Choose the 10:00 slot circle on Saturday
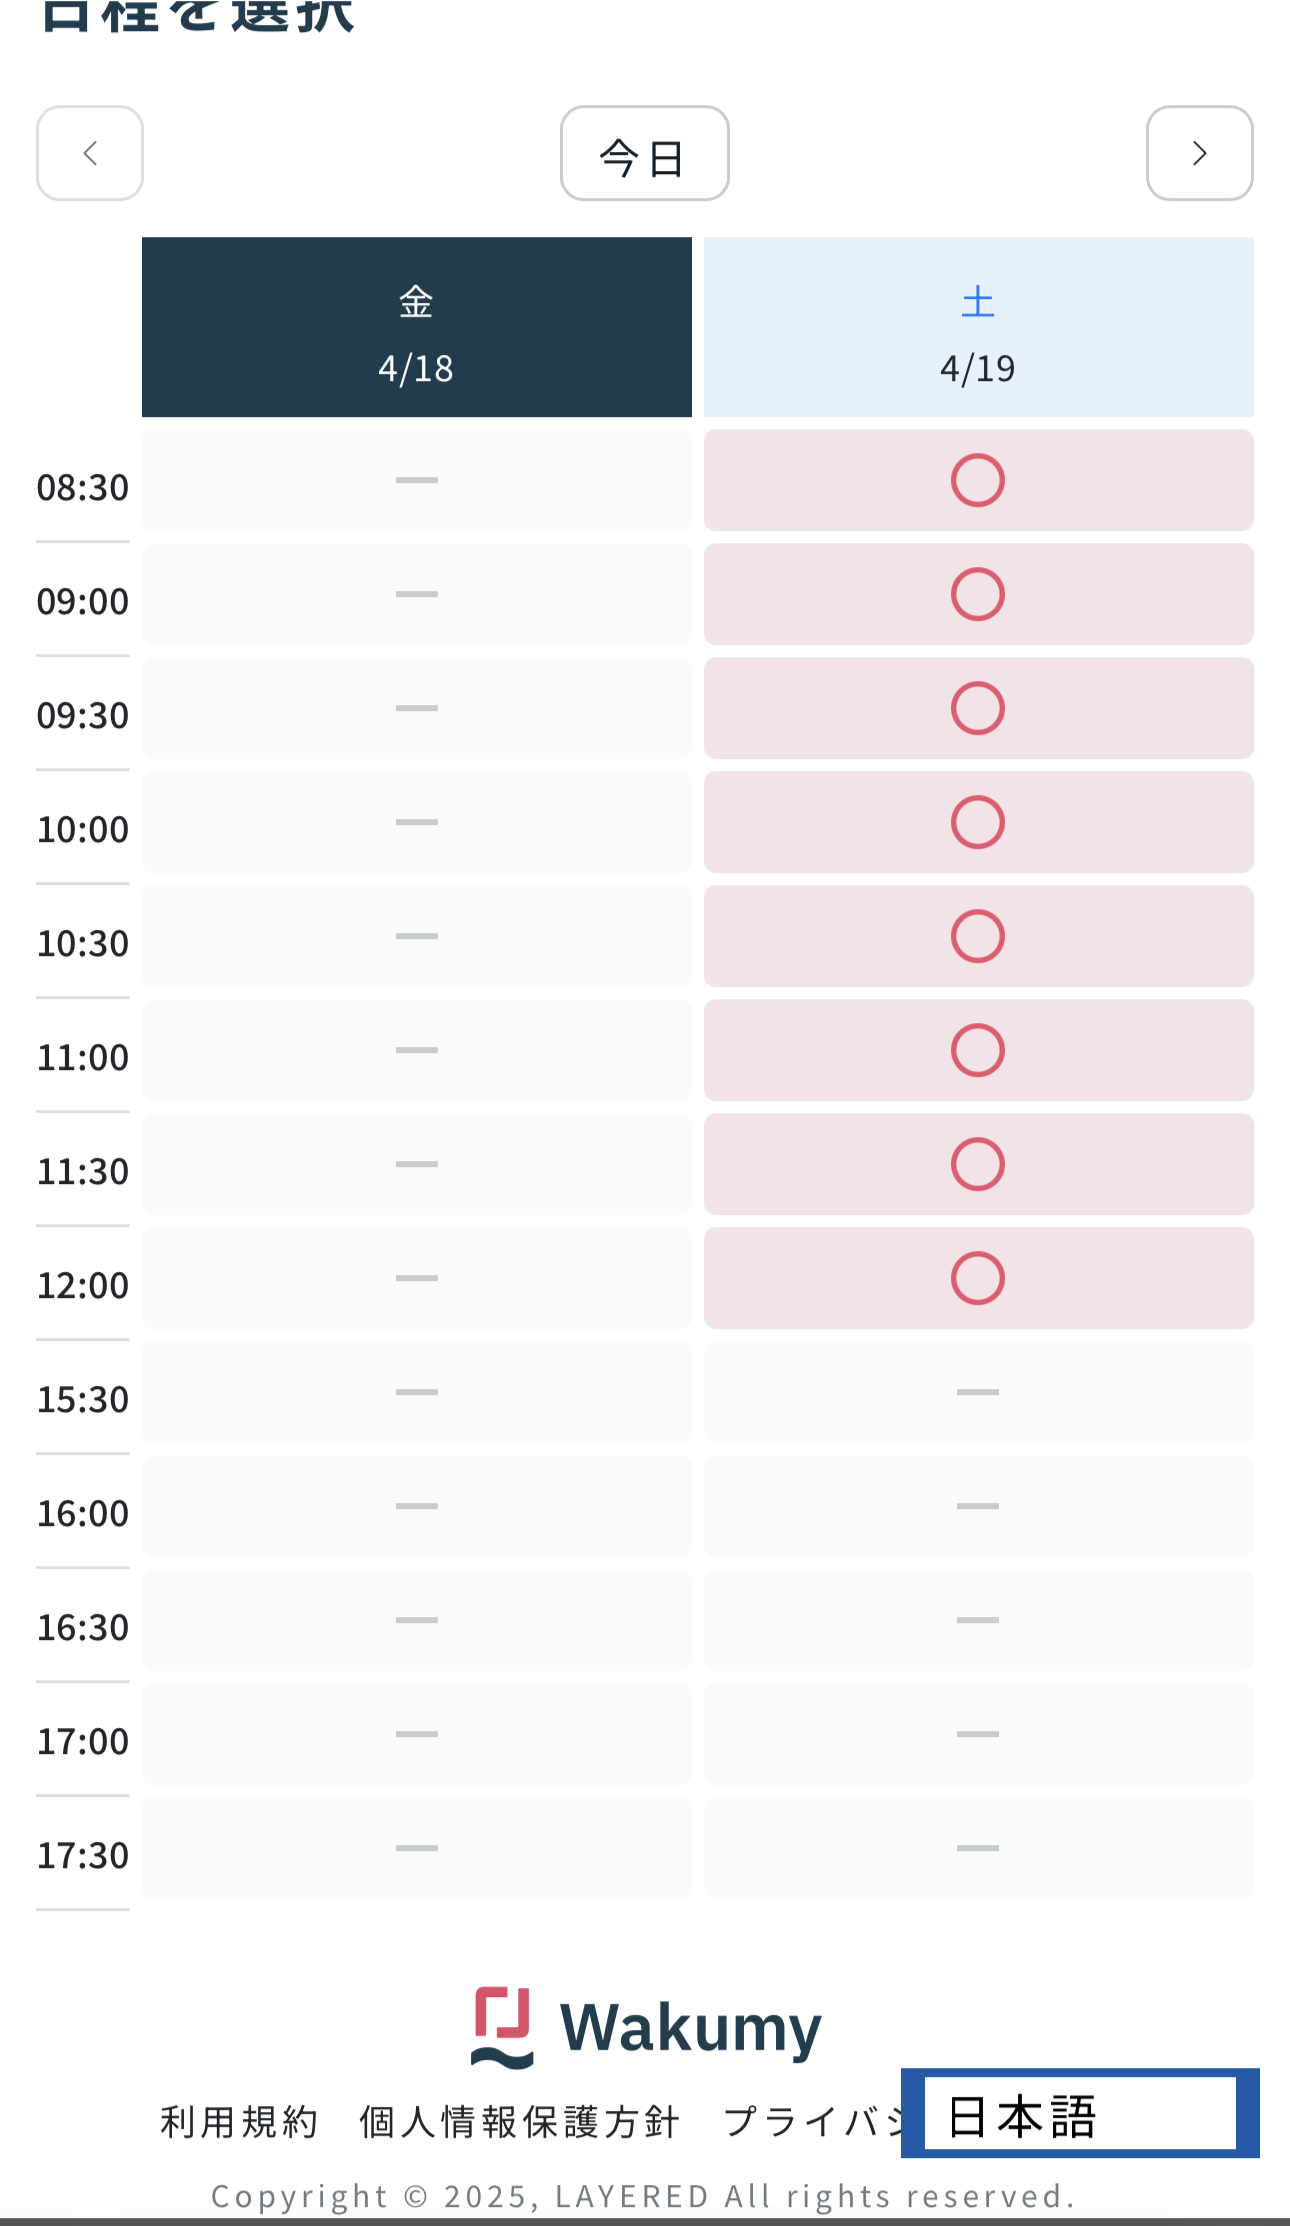The width and height of the screenshot is (1290, 2226). tap(978, 822)
